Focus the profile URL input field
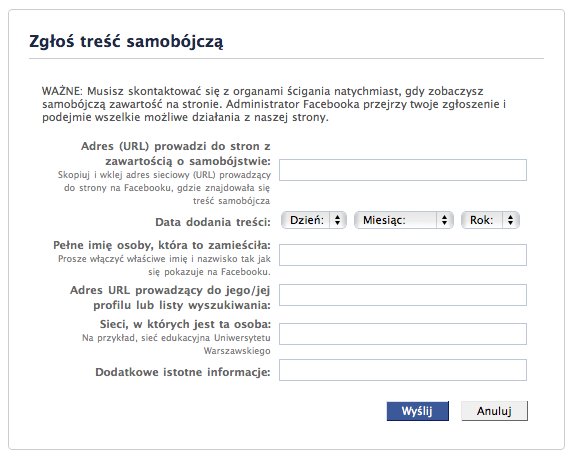The height and width of the screenshot is (459, 578). coord(403,295)
